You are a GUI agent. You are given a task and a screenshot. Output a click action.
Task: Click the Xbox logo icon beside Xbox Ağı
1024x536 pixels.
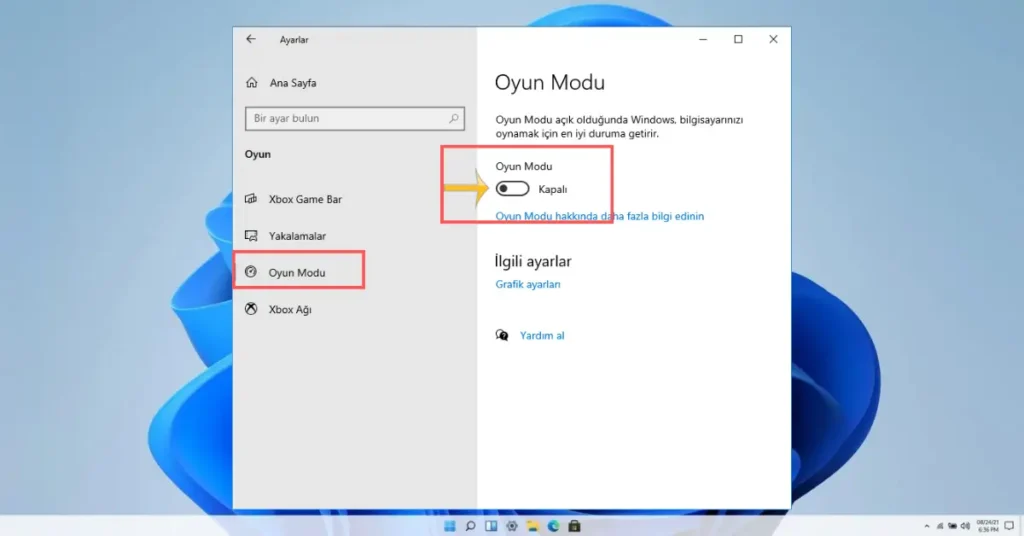click(251, 309)
